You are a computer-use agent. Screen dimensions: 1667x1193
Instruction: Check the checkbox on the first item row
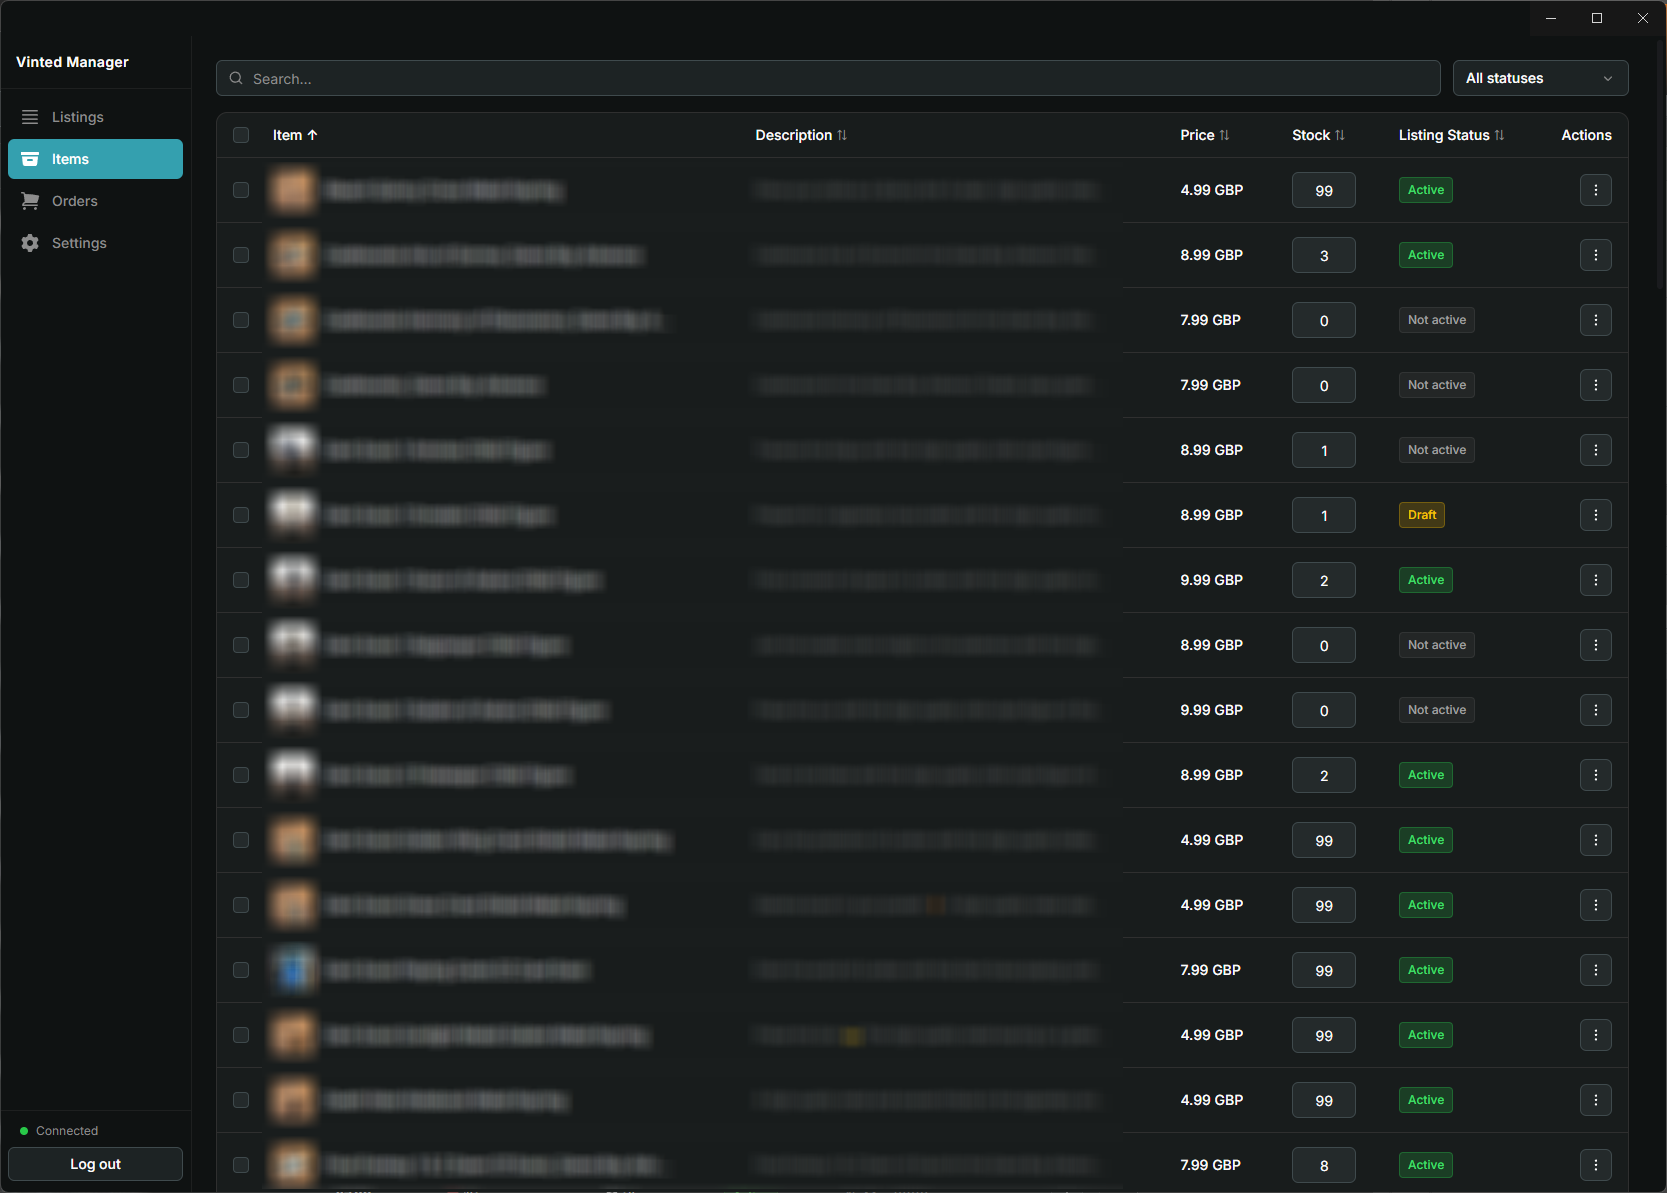coord(240,190)
